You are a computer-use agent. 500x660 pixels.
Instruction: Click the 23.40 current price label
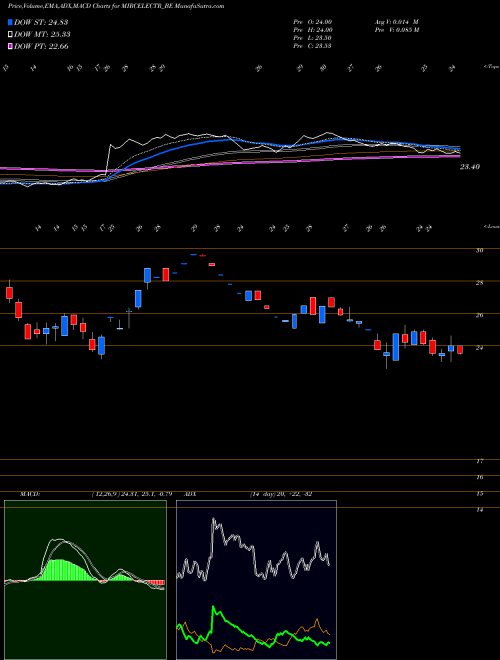click(470, 167)
